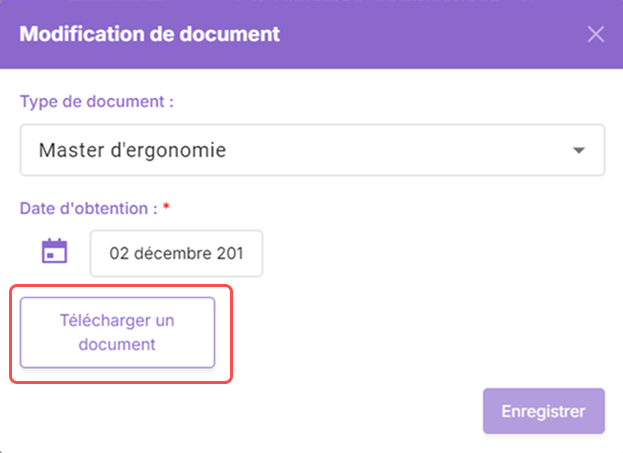The image size is (623, 453).
Task: Save changes with Enregistrer button
Action: [544, 411]
